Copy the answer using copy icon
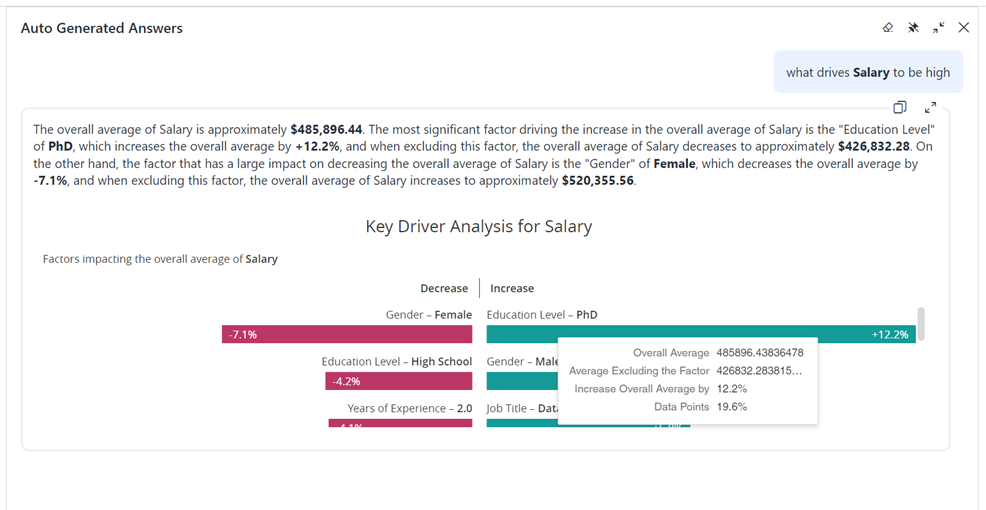Viewport: 986px width, 510px height. [900, 107]
